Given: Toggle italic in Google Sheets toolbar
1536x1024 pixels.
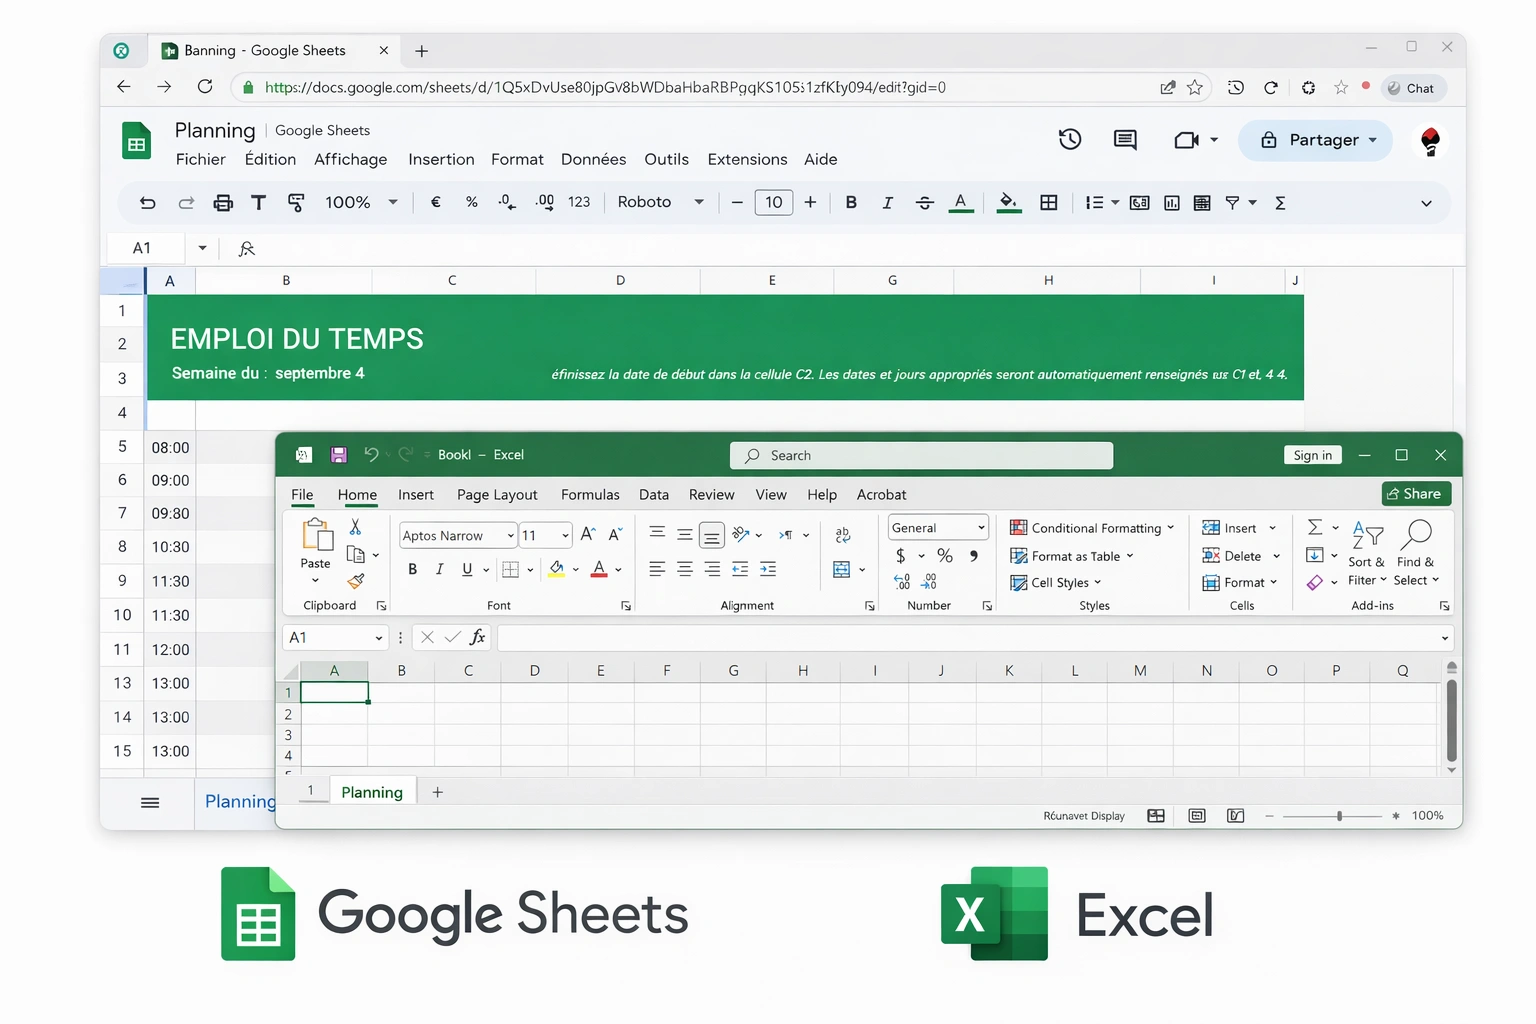Looking at the screenshot, I should (887, 202).
